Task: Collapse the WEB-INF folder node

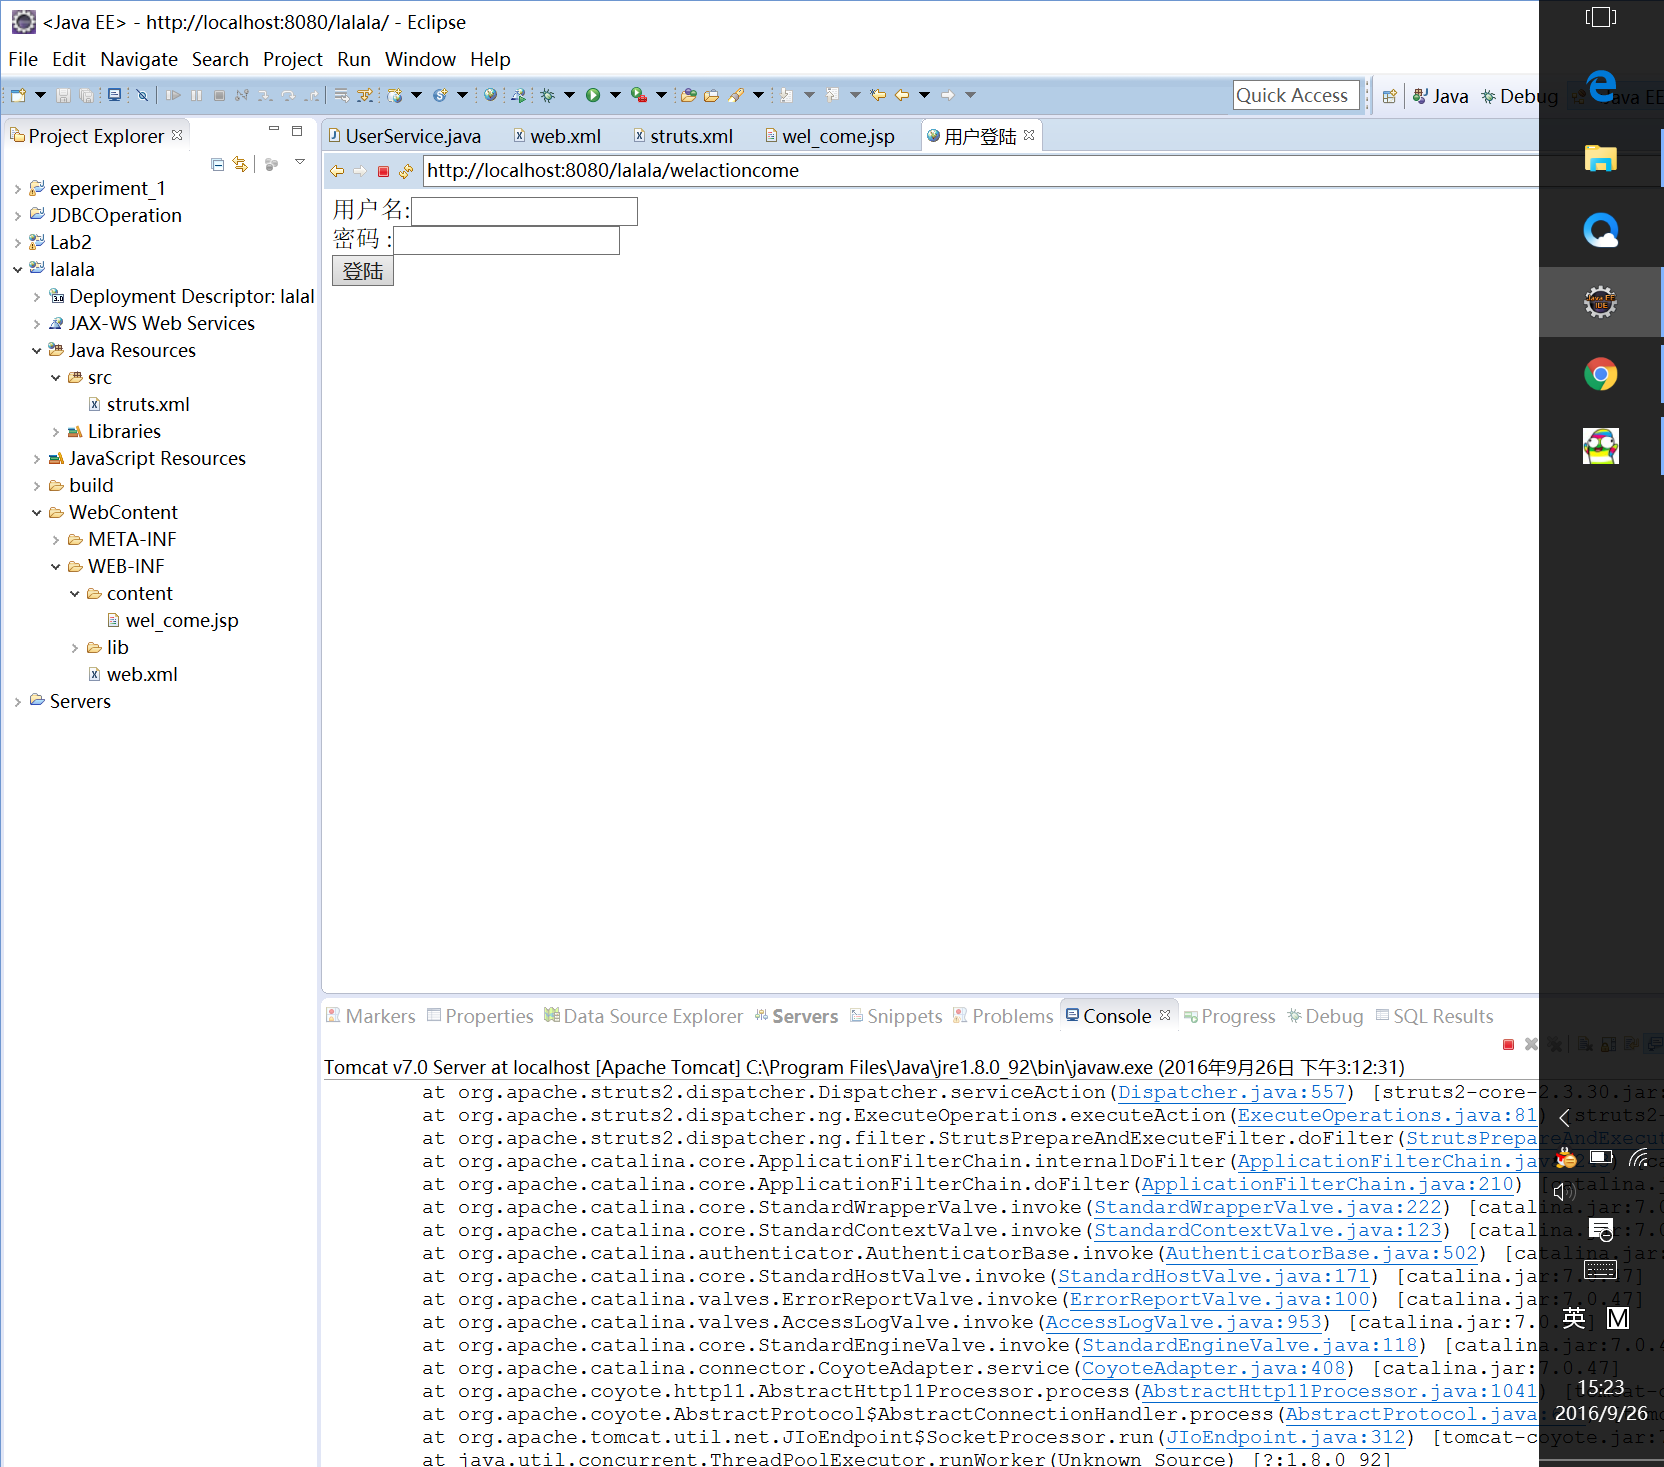Action: pos(55,566)
